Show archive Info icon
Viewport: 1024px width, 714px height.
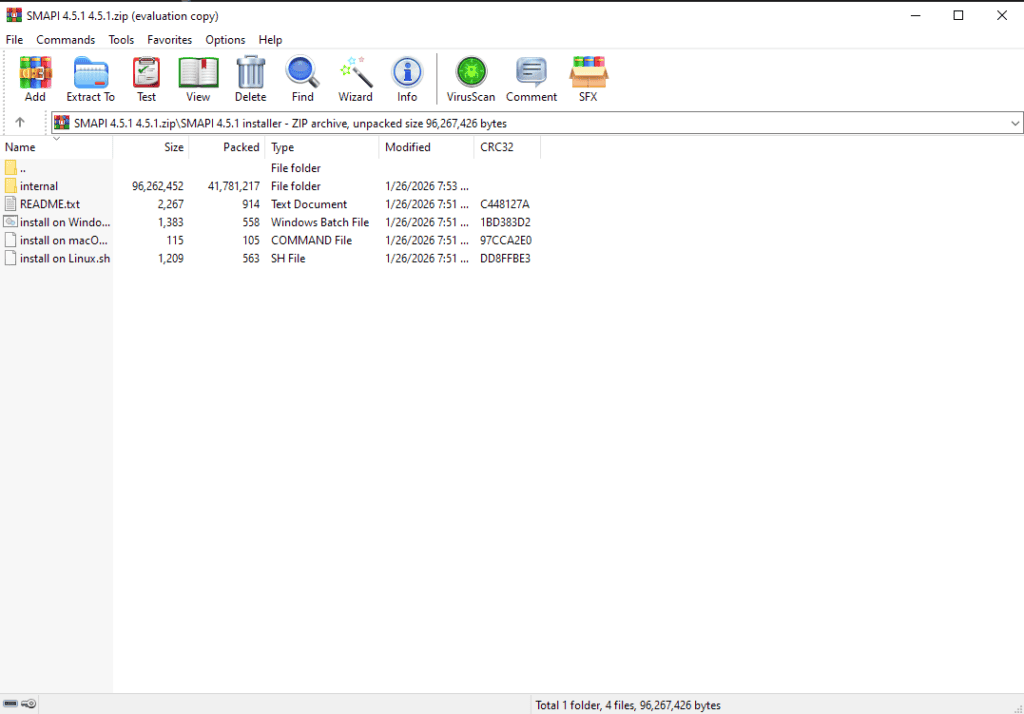click(407, 78)
